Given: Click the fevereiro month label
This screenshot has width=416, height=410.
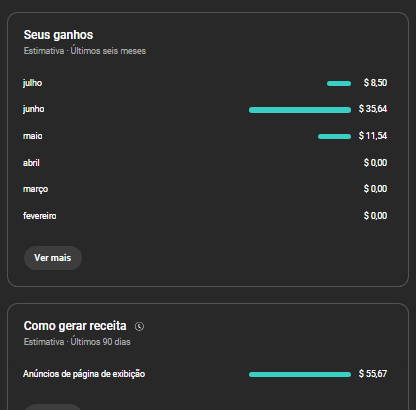Looking at the screenshot, I should click(x=40, y=216).
